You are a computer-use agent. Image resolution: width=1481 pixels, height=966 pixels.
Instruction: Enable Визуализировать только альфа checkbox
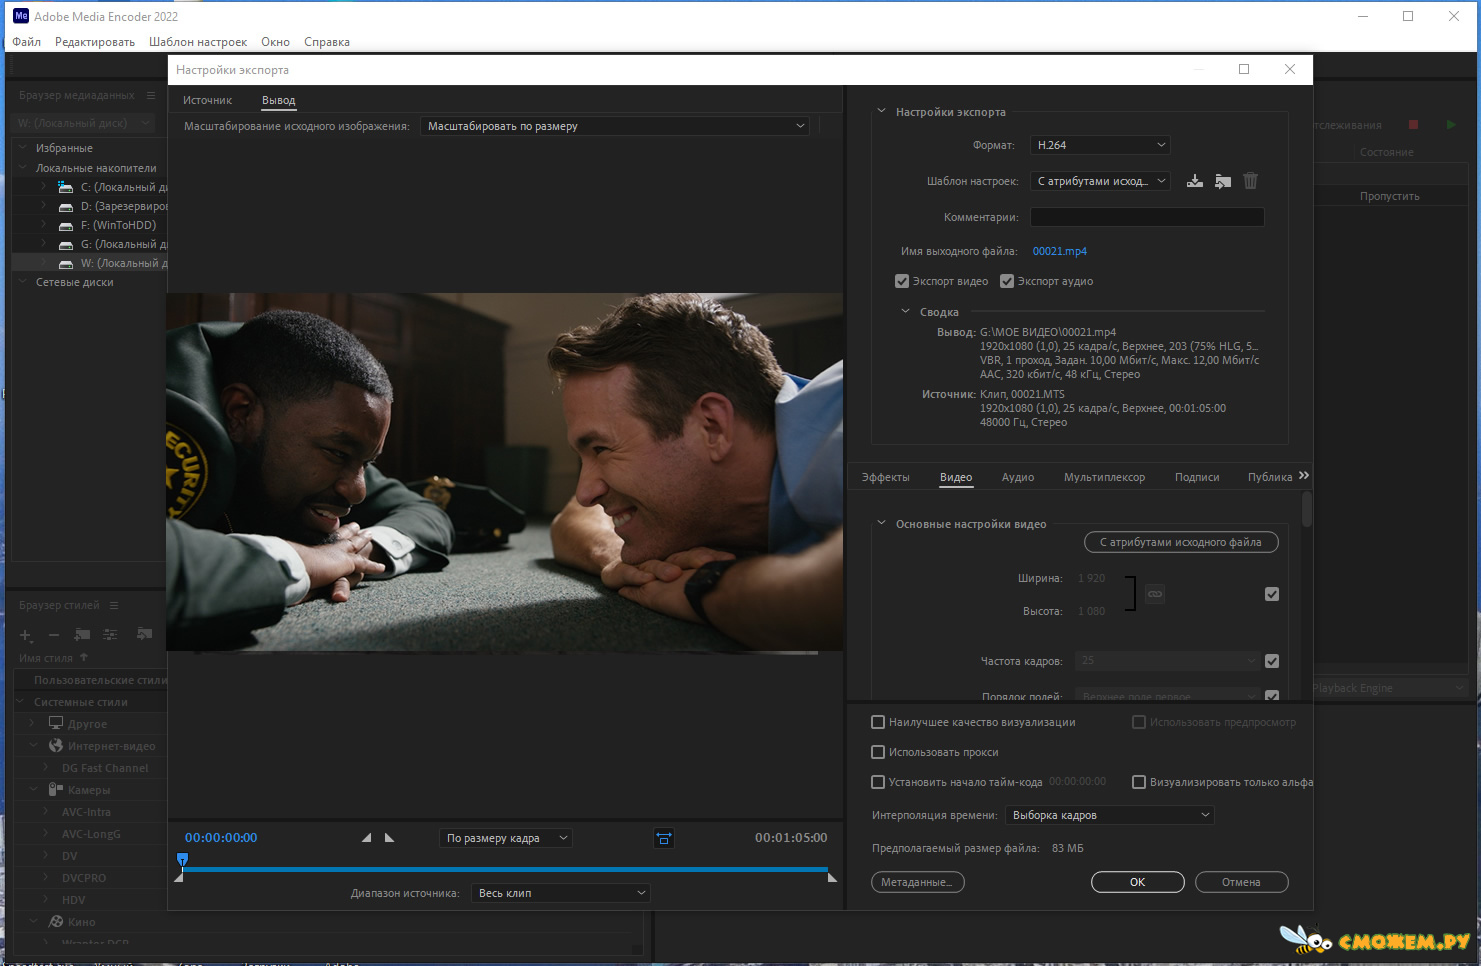coord(1139,782)
